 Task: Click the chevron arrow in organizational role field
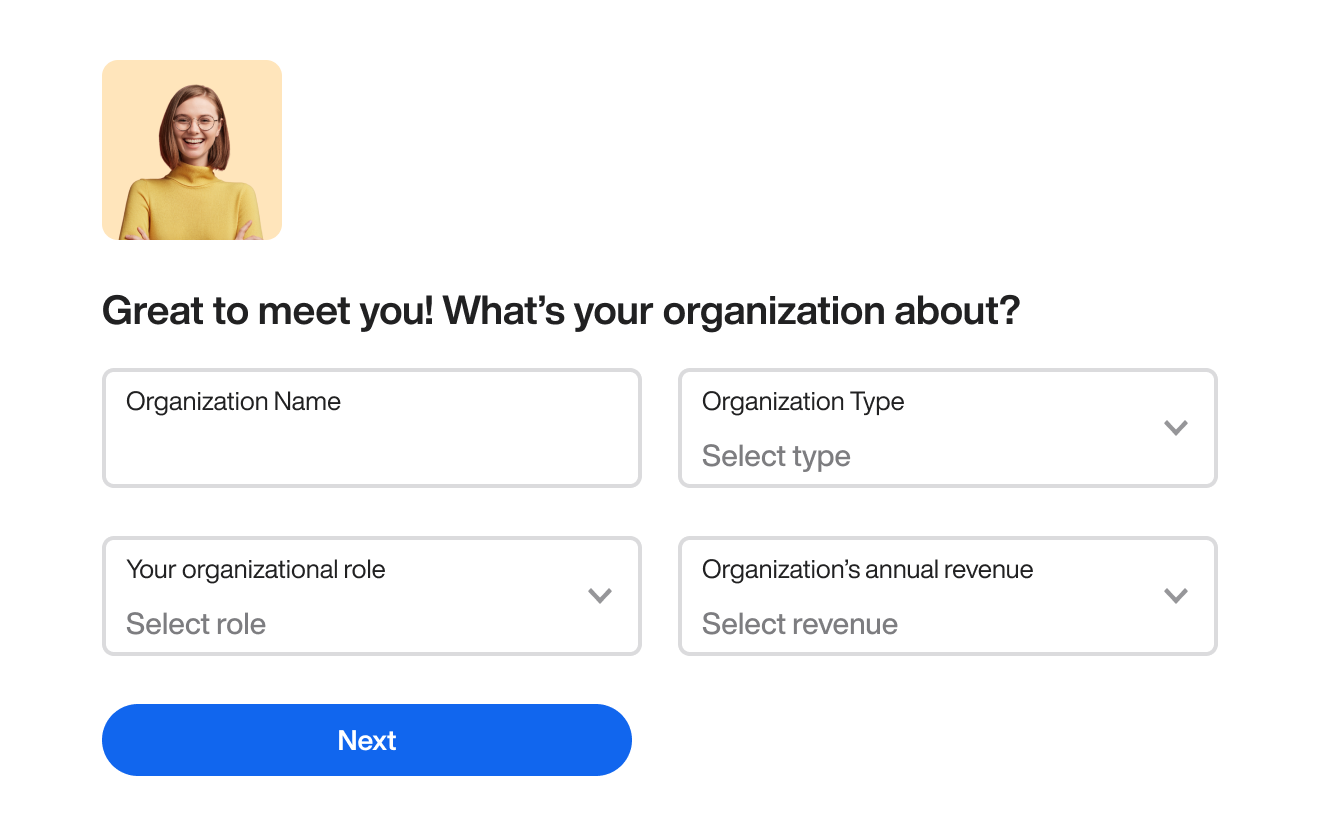(x=600, y=596)
